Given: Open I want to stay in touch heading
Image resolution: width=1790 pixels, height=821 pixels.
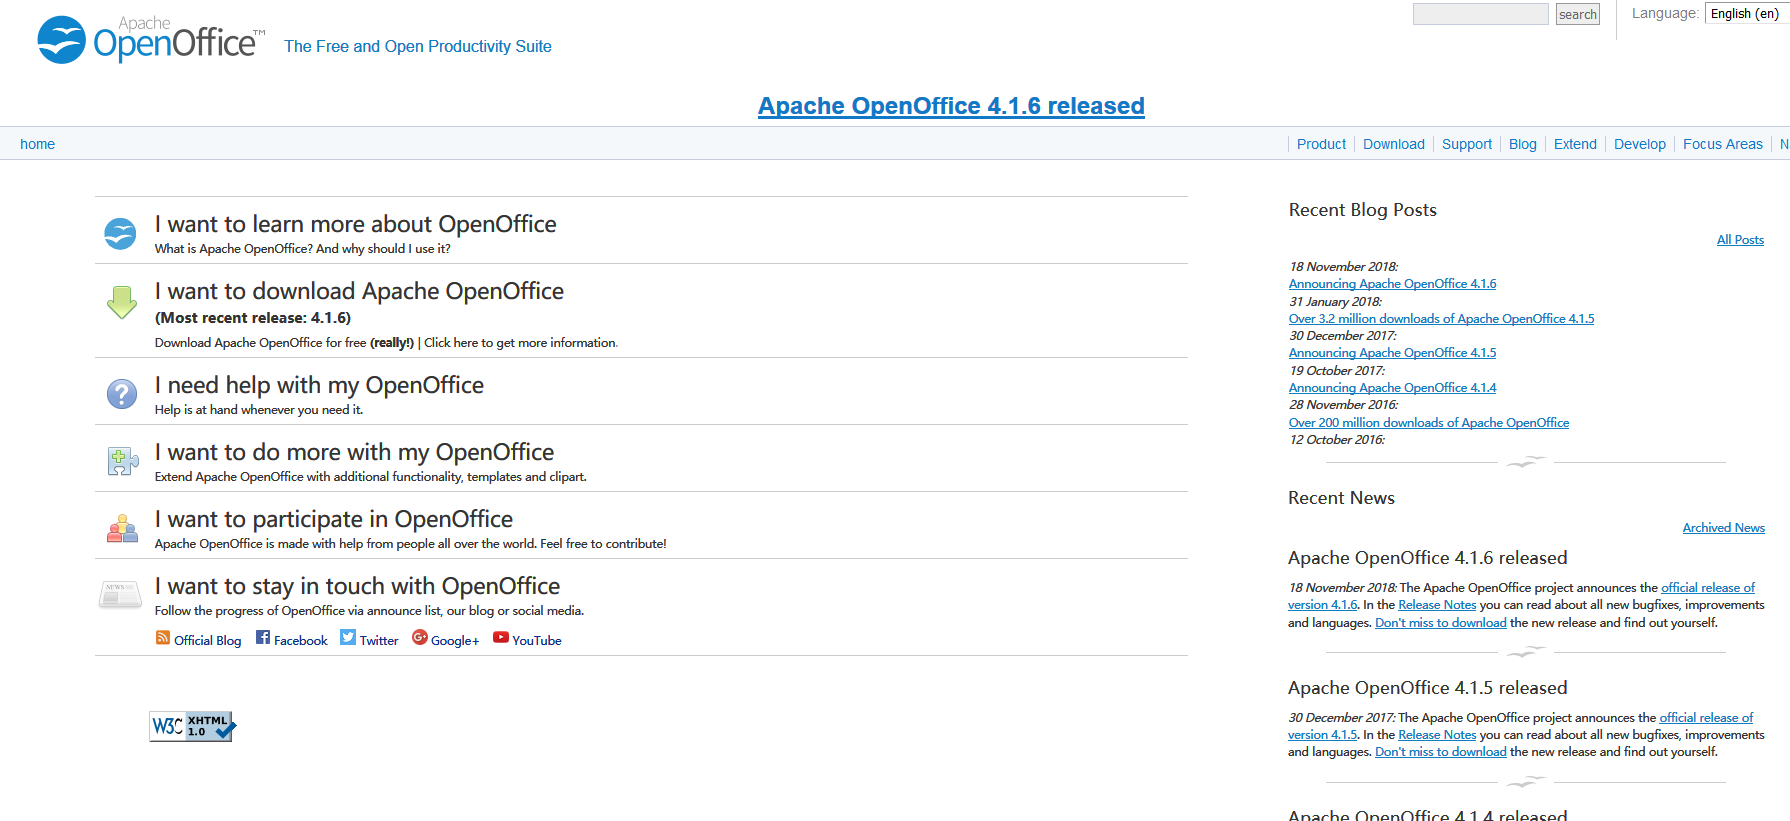Looking at the screenshot, I should pos(357,586).
